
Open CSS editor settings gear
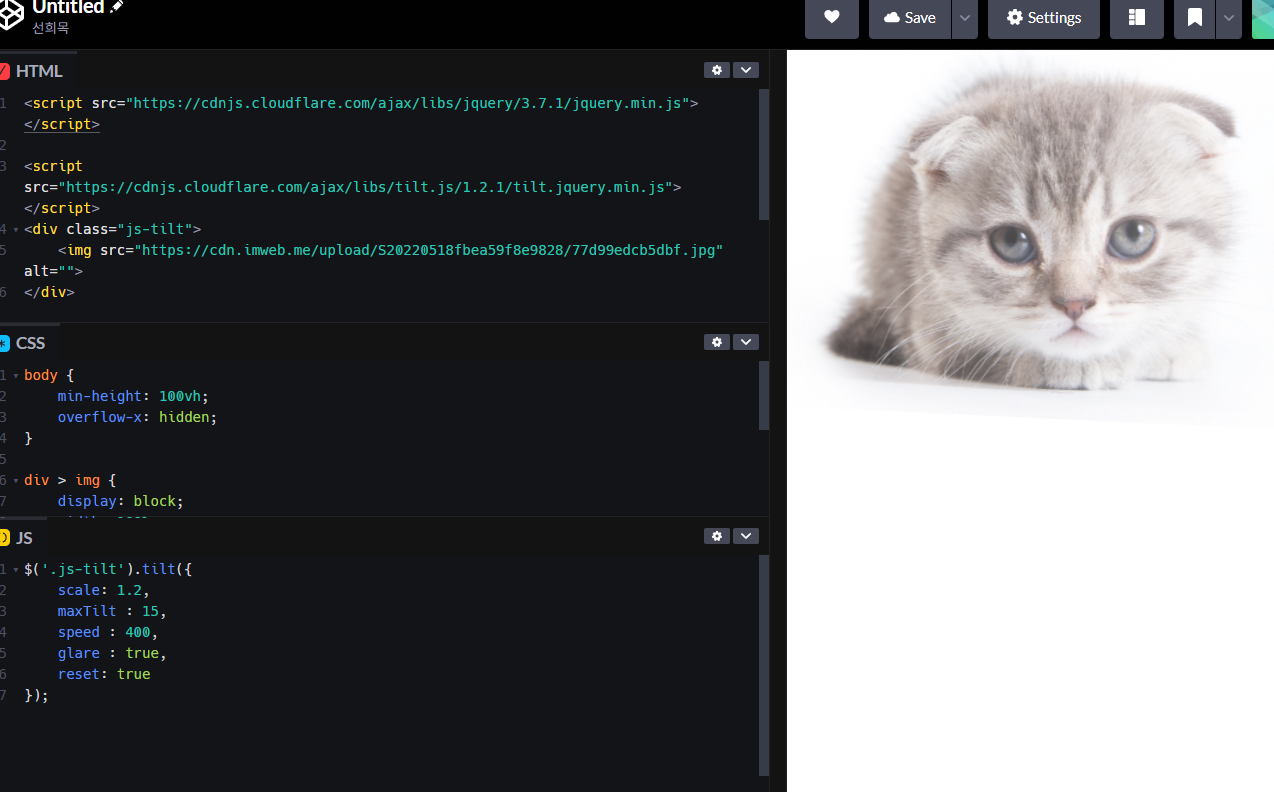[x=716, y=342]
